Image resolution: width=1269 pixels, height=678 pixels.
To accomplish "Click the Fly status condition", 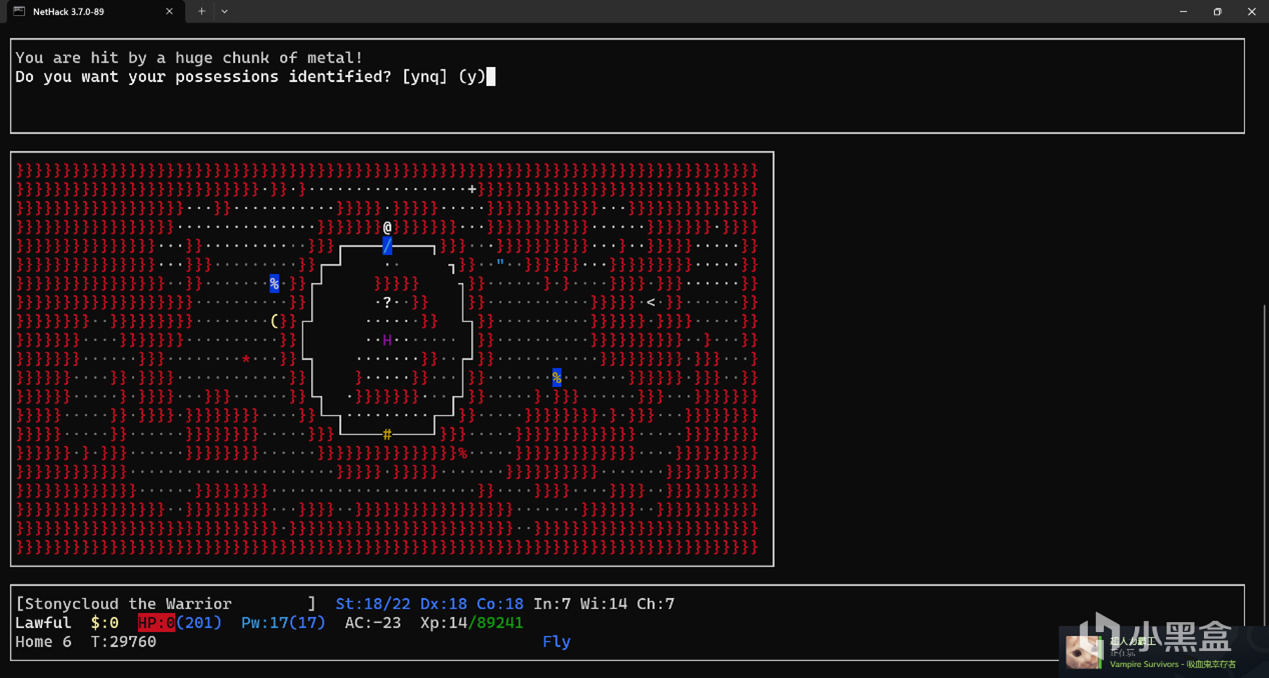I will (x=557, y=642).
